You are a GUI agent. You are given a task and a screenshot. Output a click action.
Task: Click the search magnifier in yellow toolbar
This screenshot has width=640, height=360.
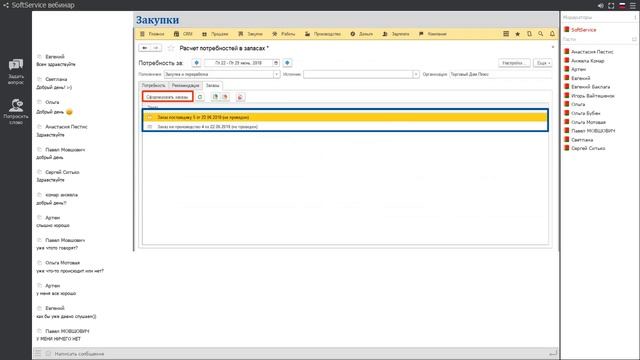tap(540, 34)
